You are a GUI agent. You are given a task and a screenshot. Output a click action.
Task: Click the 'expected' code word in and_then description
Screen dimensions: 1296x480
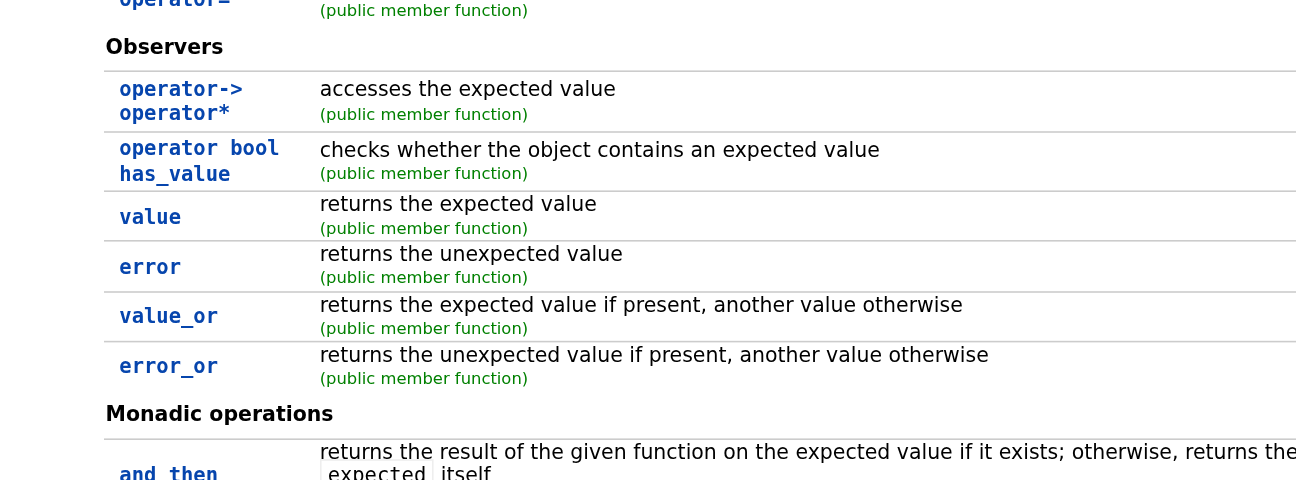click(x=377, y=474)
